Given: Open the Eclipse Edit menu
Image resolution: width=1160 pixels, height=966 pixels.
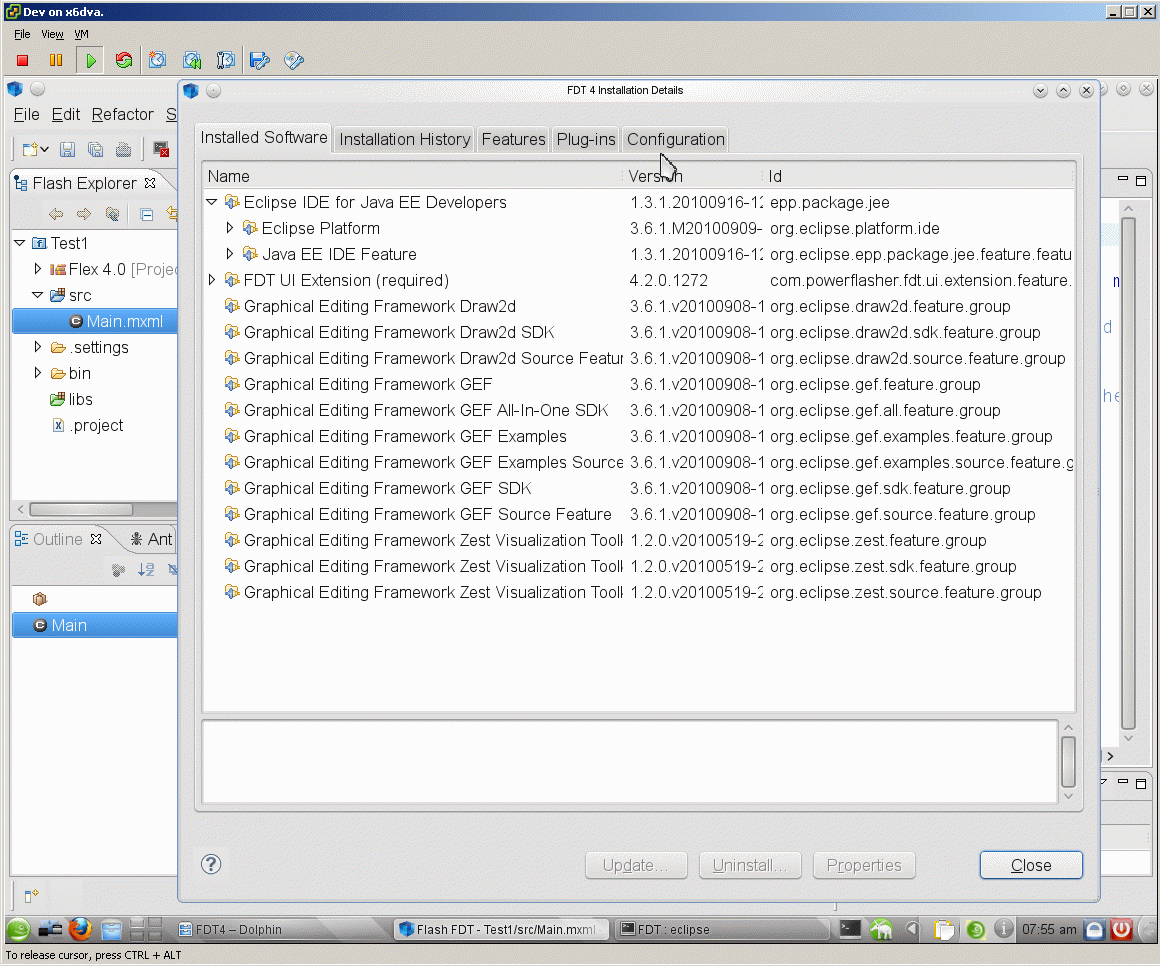Looking at the screenshot, I should 66,115.
